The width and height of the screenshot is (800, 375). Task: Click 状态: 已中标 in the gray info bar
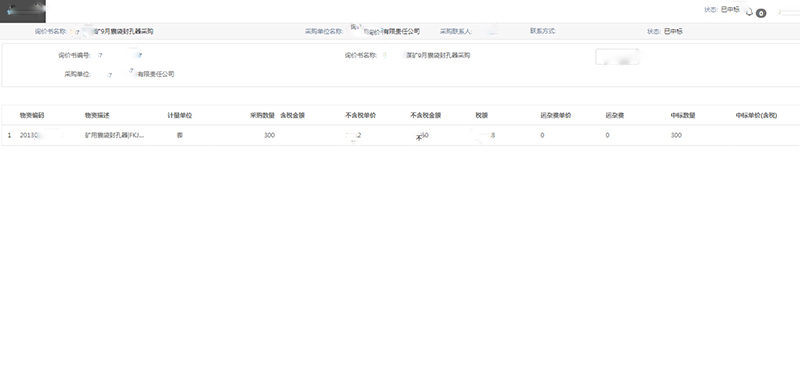point(665,31)
